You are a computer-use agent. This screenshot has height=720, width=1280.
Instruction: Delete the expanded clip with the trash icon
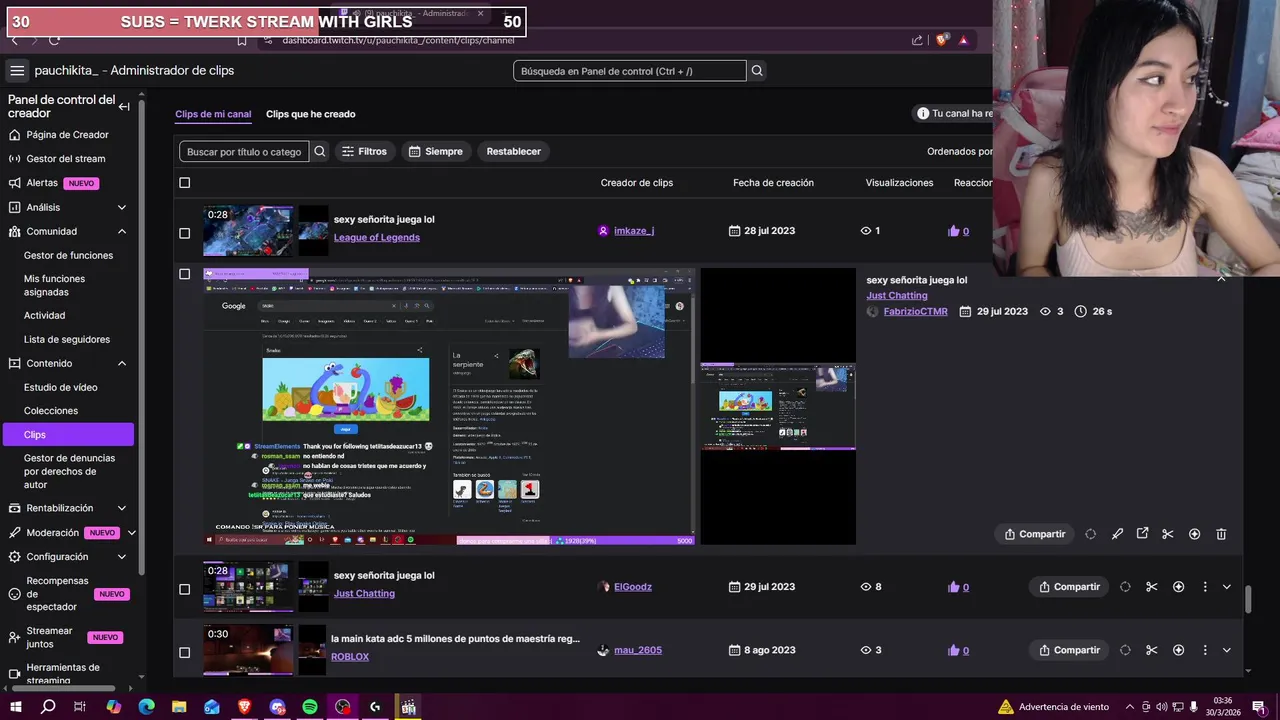tap(1221, 534)
